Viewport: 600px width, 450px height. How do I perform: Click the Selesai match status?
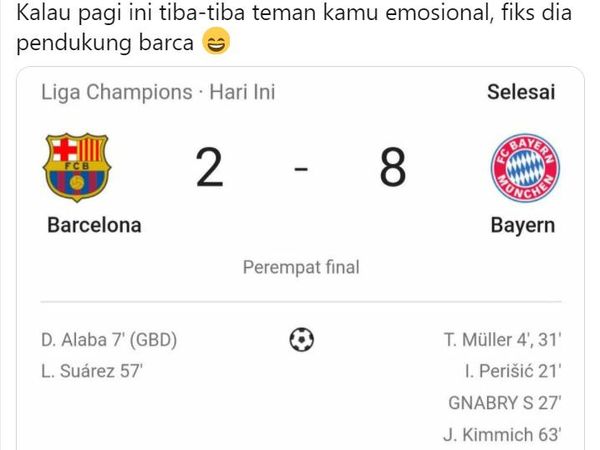tap(520, 93)
